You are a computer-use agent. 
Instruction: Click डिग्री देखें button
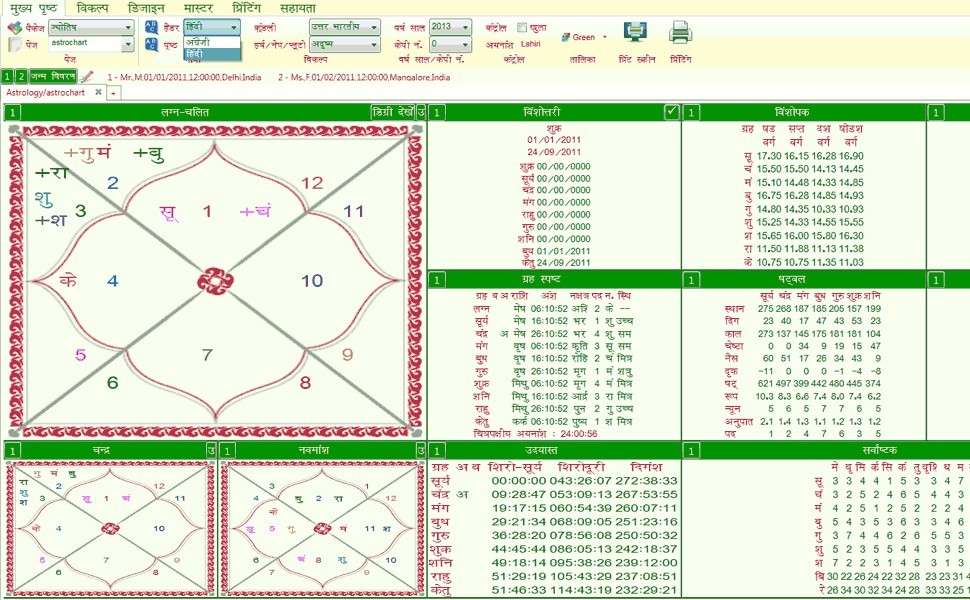pos(393,113)
